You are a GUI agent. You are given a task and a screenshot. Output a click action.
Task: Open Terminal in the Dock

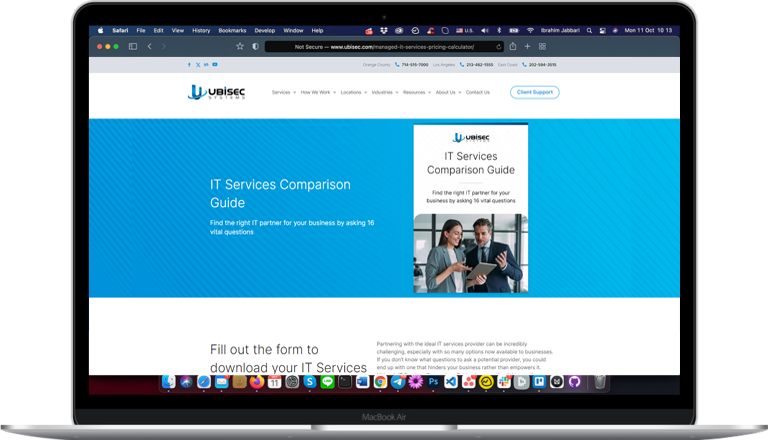(x=345, y=382)
